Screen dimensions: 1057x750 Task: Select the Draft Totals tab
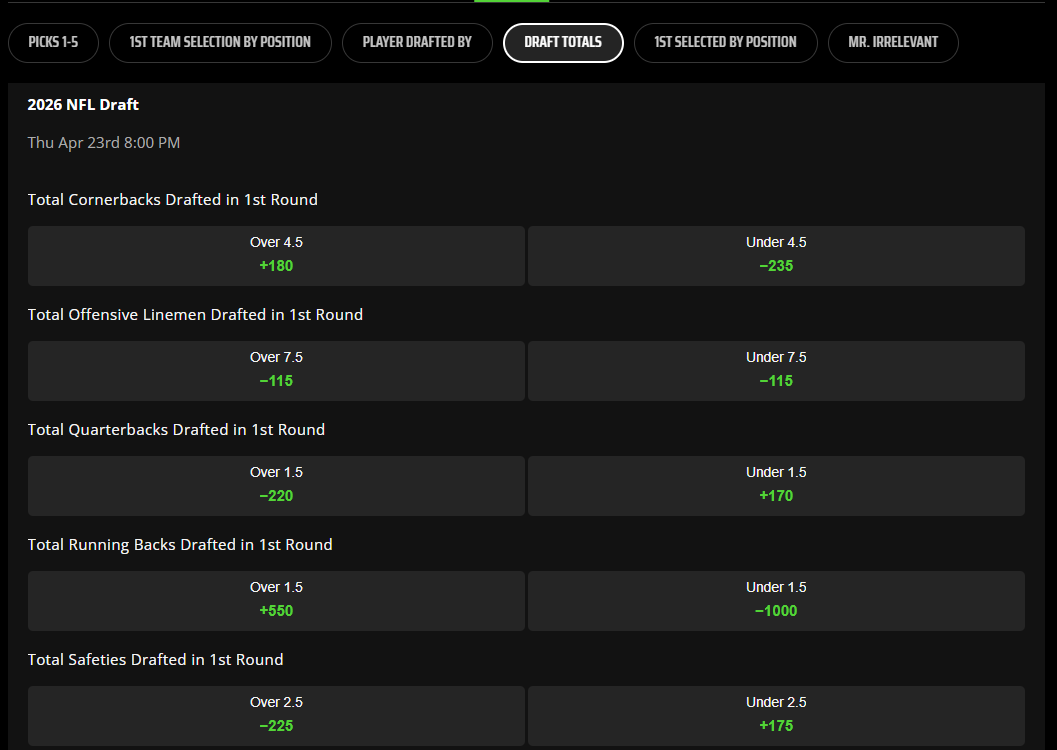click(x=563, y=42)
